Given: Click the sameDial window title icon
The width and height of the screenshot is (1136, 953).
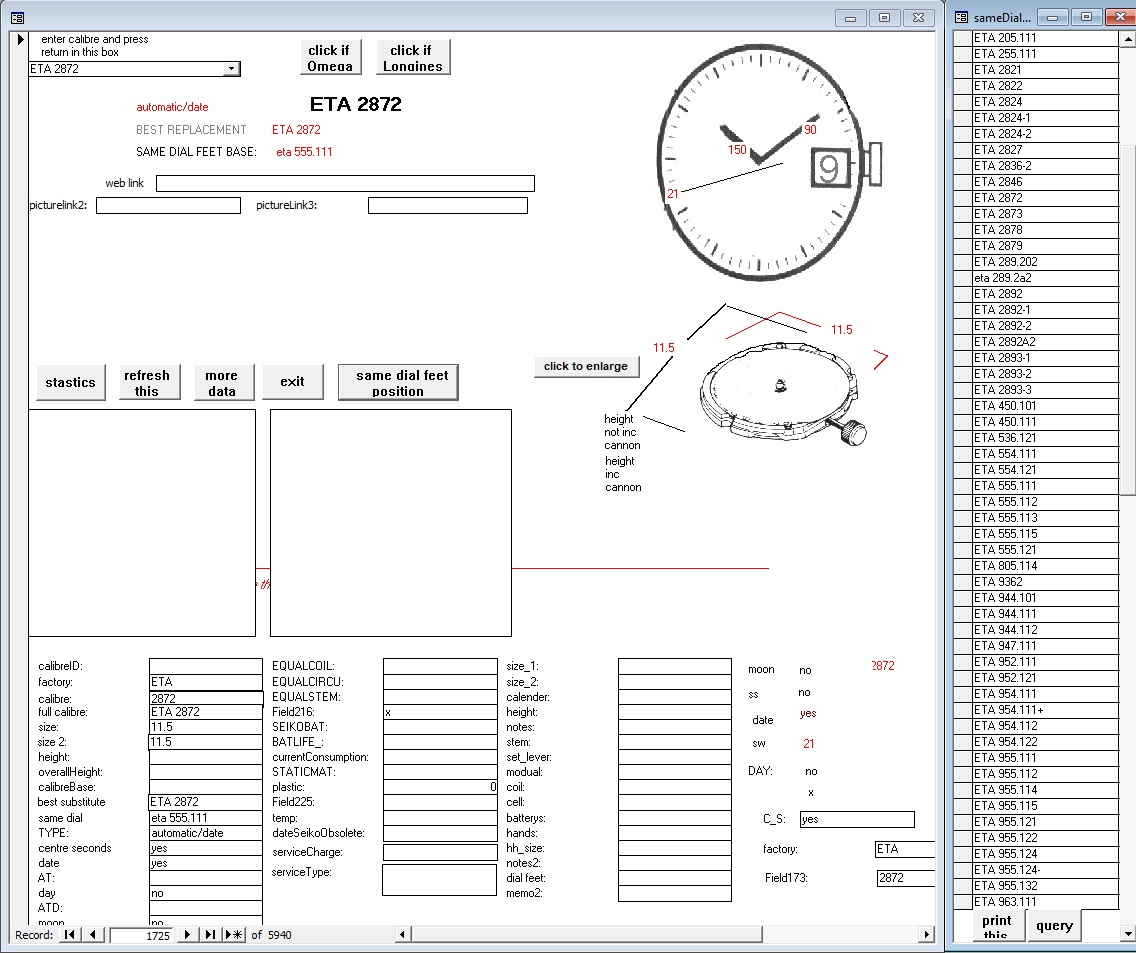Looking at the screenshot, I should click(962, 17).
